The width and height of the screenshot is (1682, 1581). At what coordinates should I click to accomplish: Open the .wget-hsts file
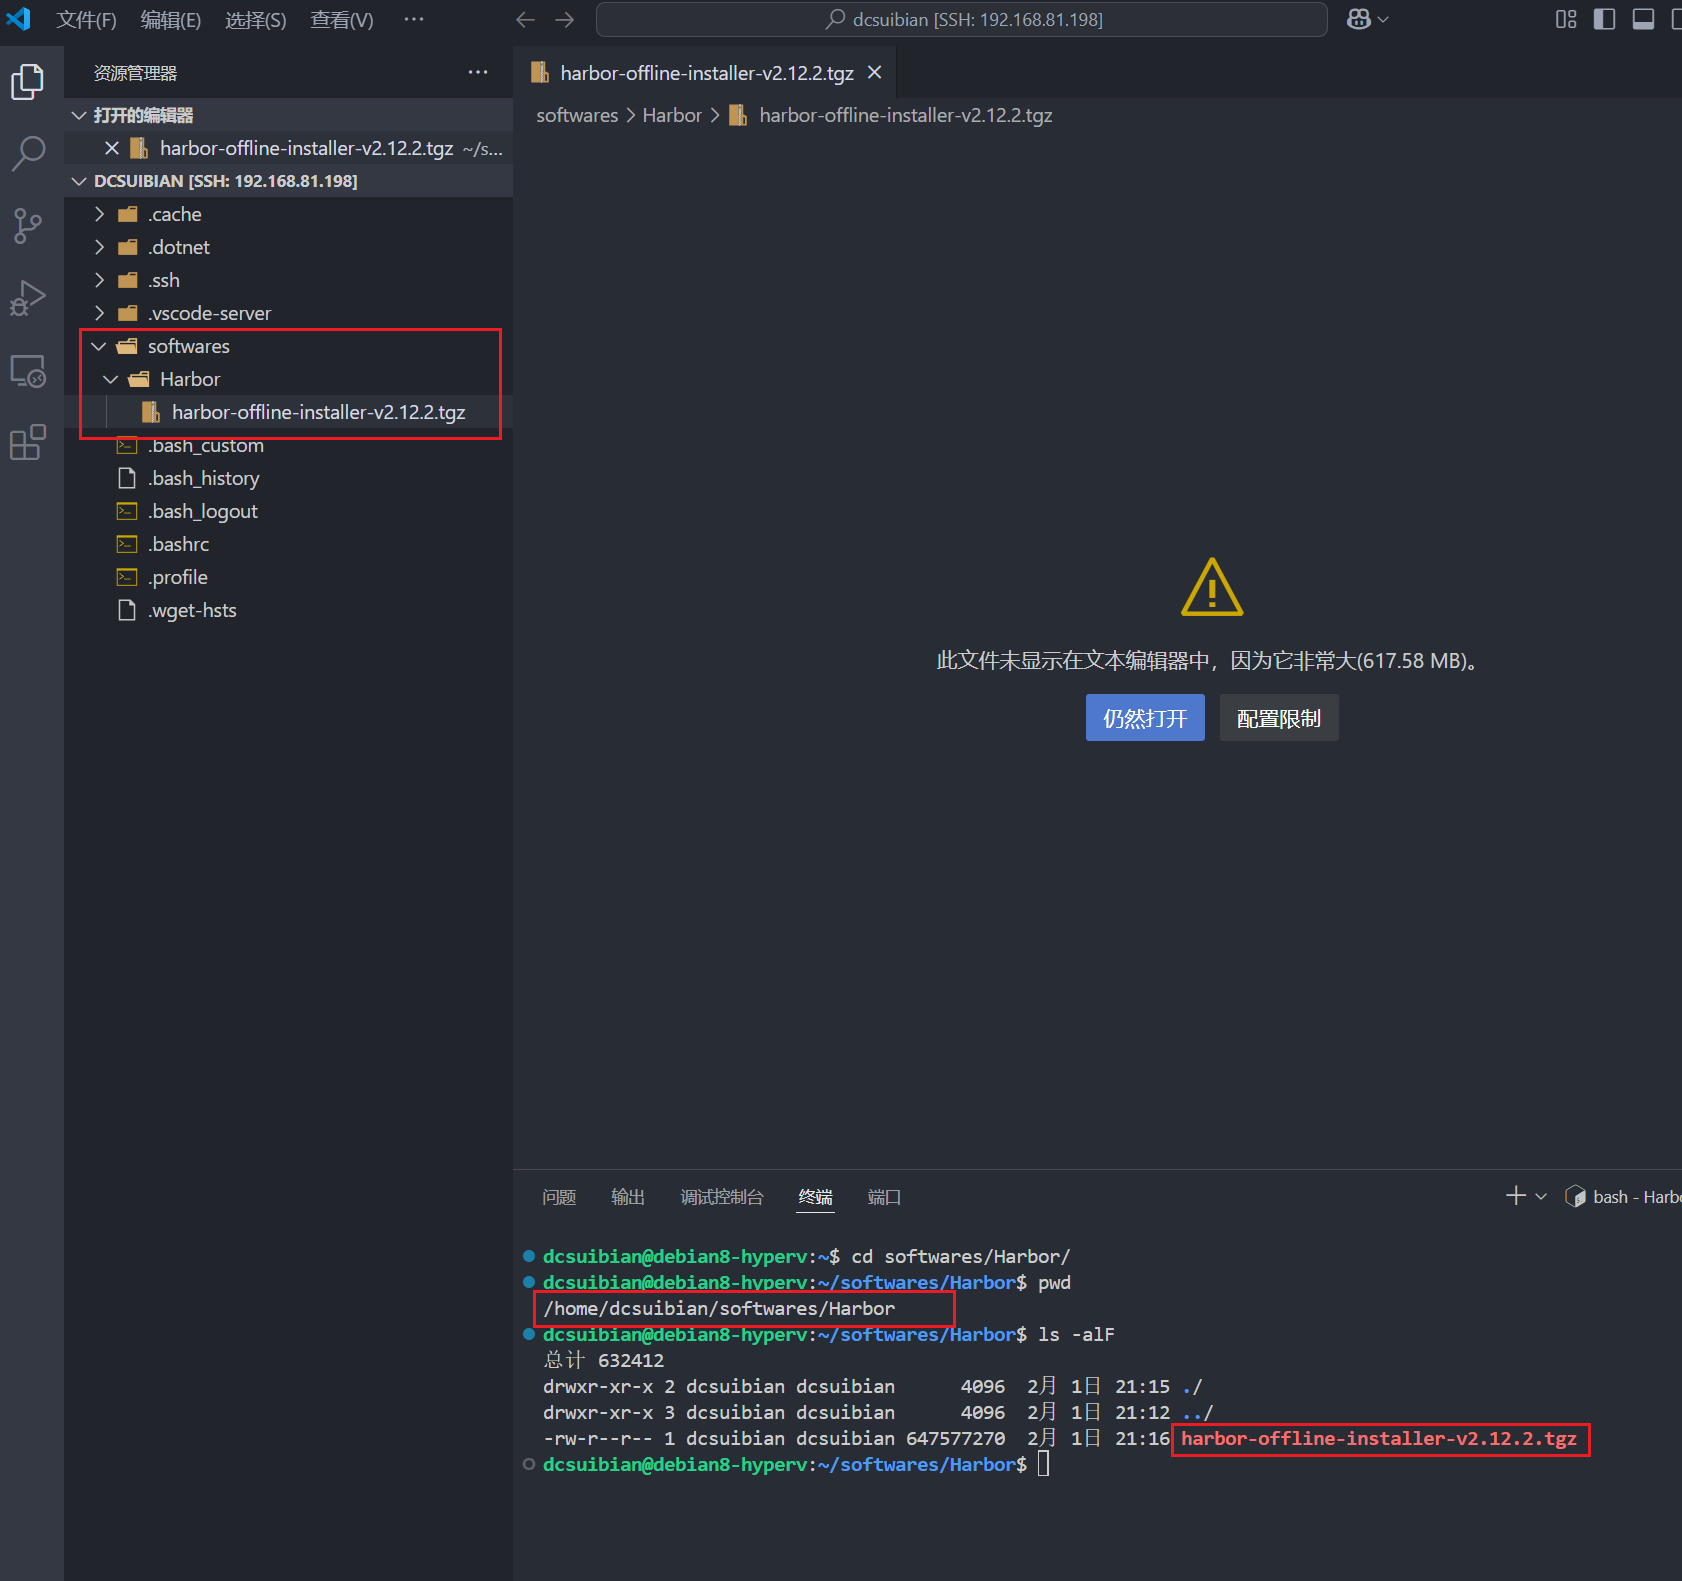point(288,610)
